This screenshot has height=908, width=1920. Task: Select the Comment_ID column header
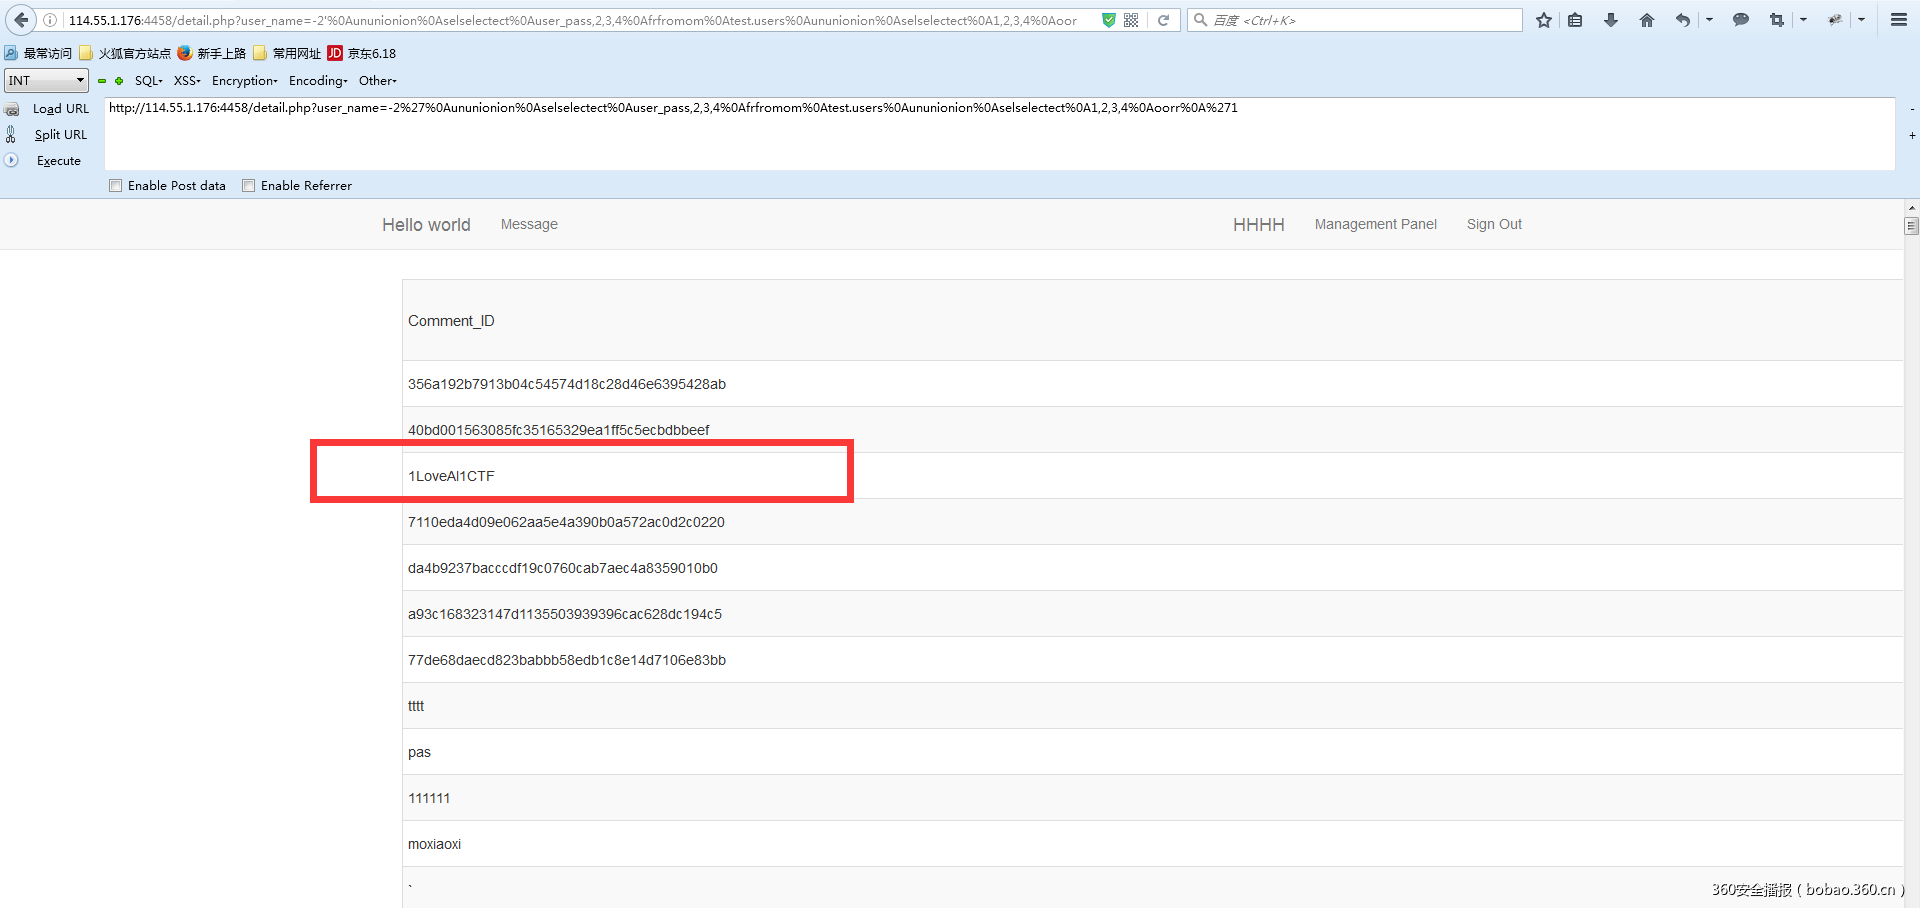click(451, 321)
